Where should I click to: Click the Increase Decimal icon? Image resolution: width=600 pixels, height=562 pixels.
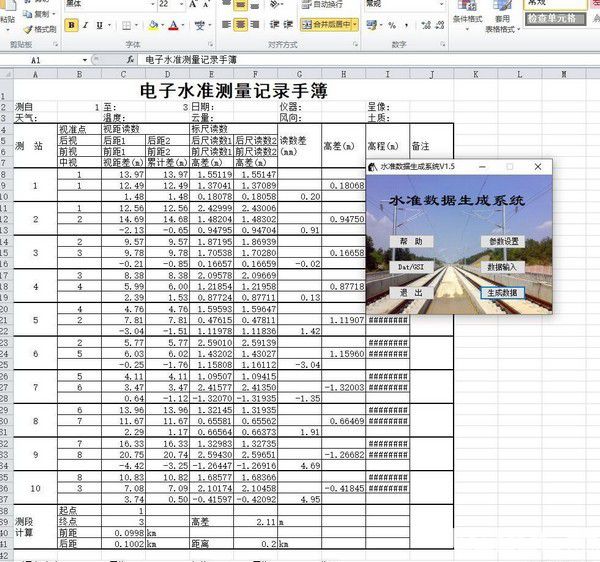pos(426,25)
